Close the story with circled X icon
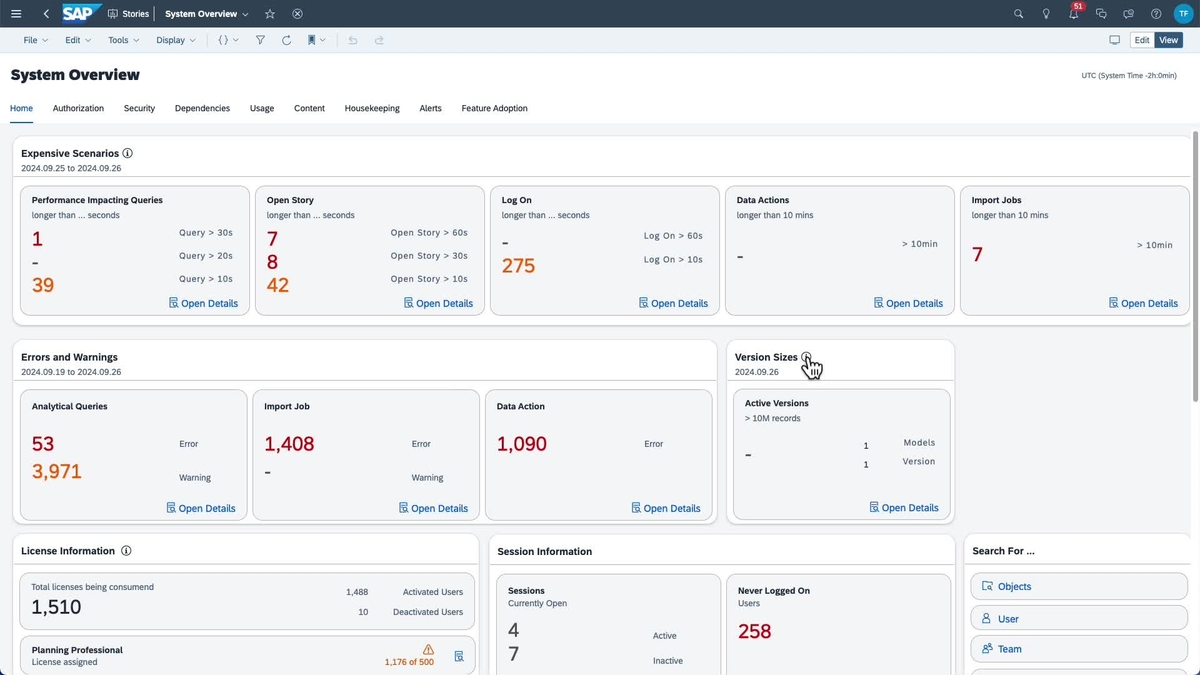This screenshot has height=675, width=1200. (x=297, y=14)
